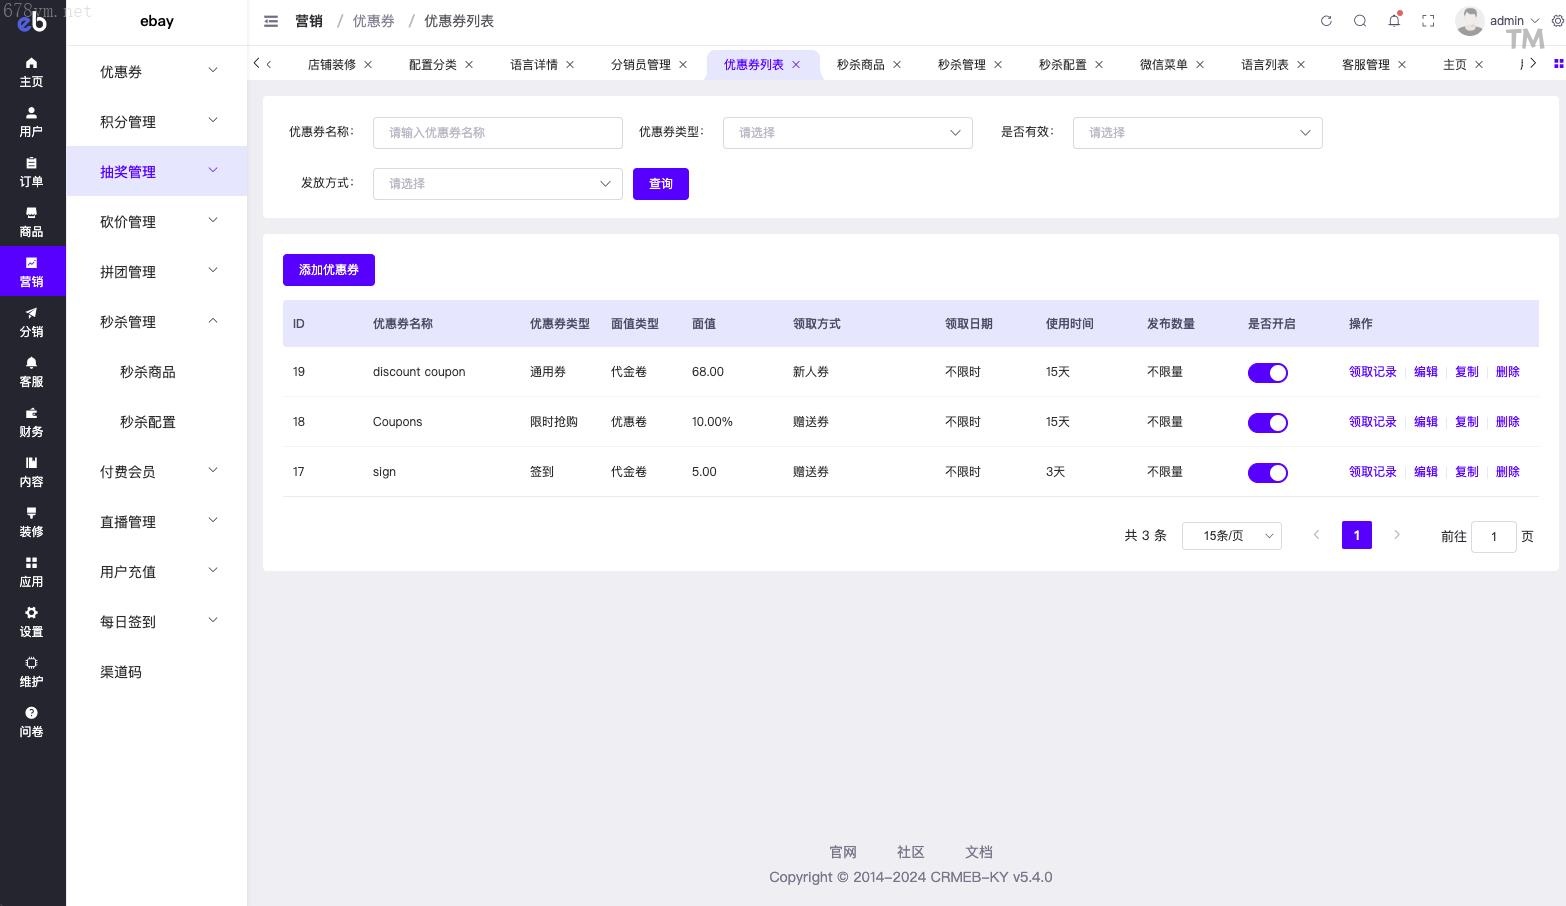
Task: Go to 商品 in left navigation
Action: click(x=32, y=221)
